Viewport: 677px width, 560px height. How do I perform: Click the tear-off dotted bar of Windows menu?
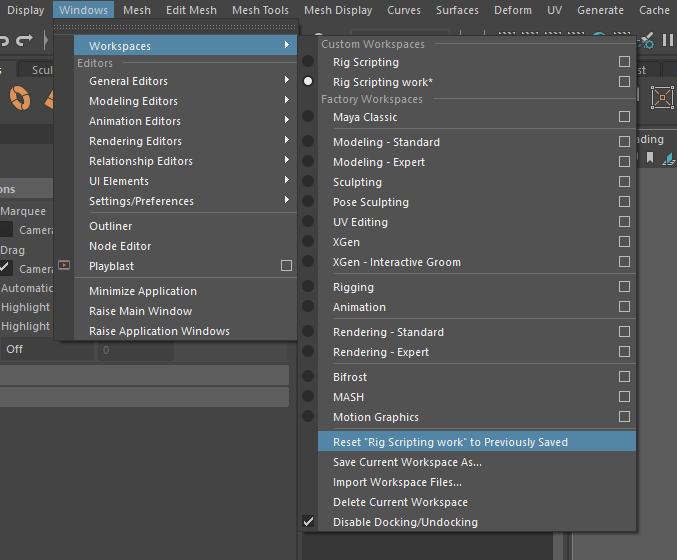pos(175,27)
